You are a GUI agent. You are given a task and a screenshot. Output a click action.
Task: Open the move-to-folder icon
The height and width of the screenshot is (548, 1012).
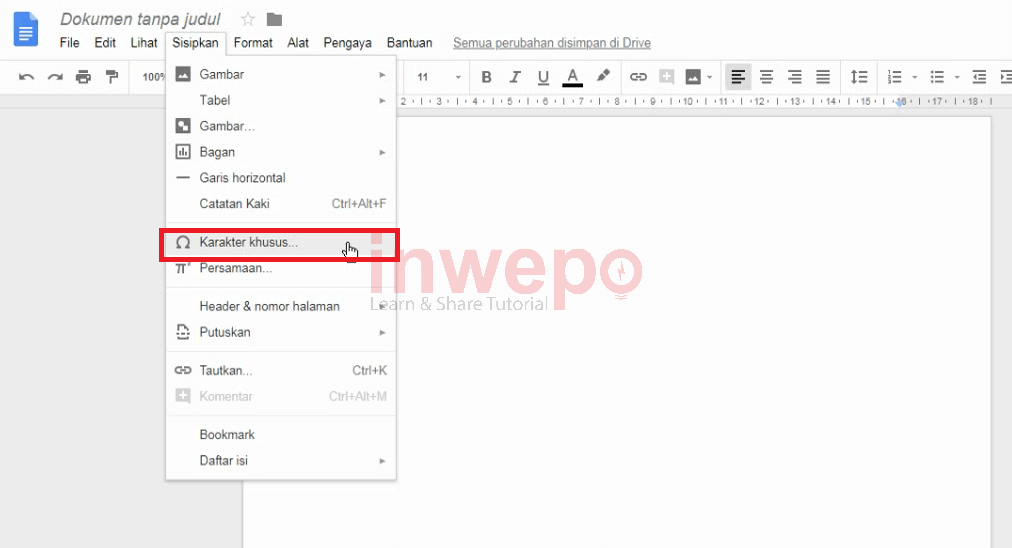274,19
